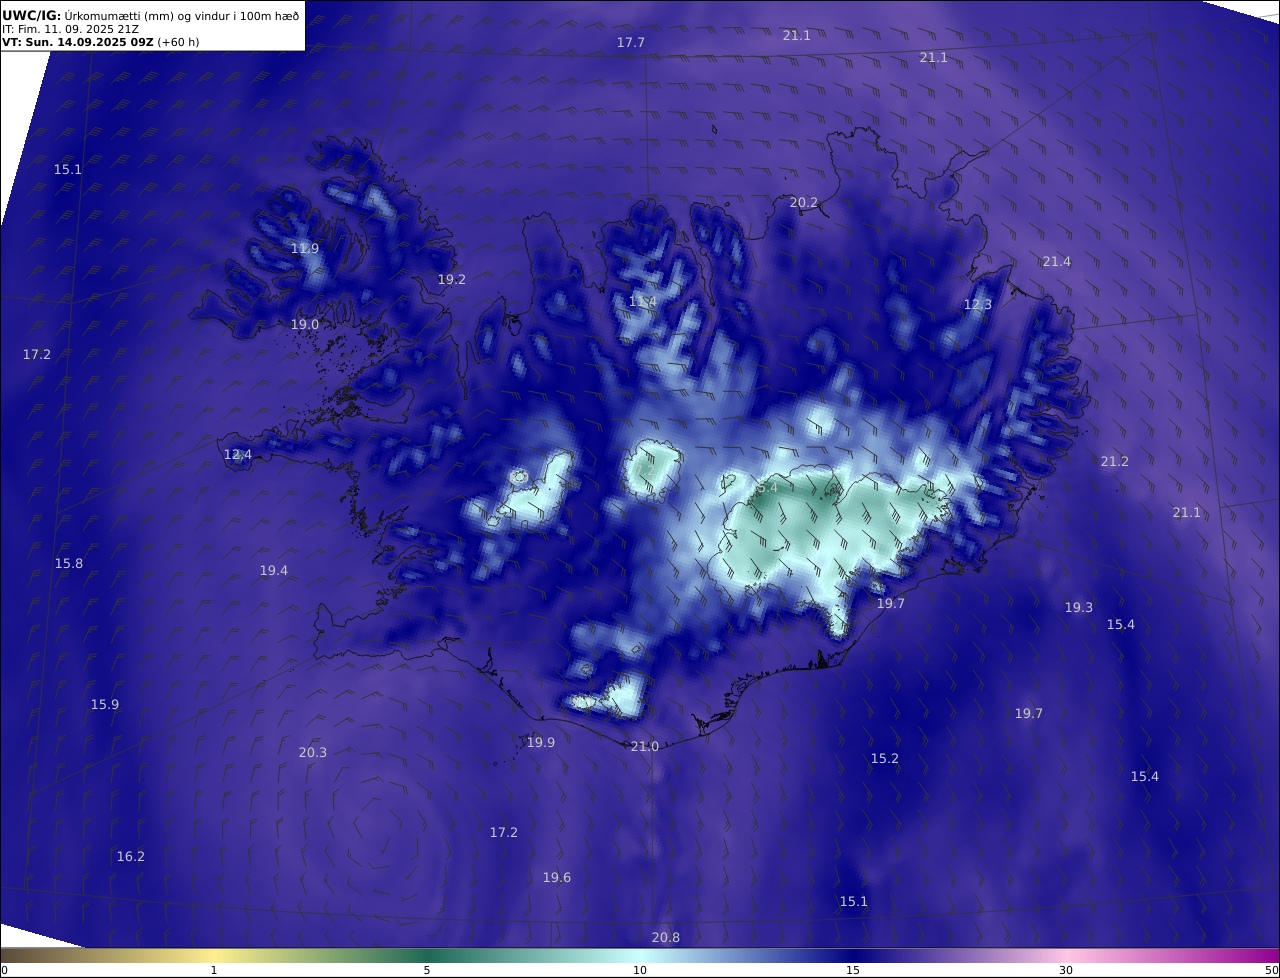Click the wind value 17.7
The height and width of the screenshot is (978, 1280).
[631, 43]
